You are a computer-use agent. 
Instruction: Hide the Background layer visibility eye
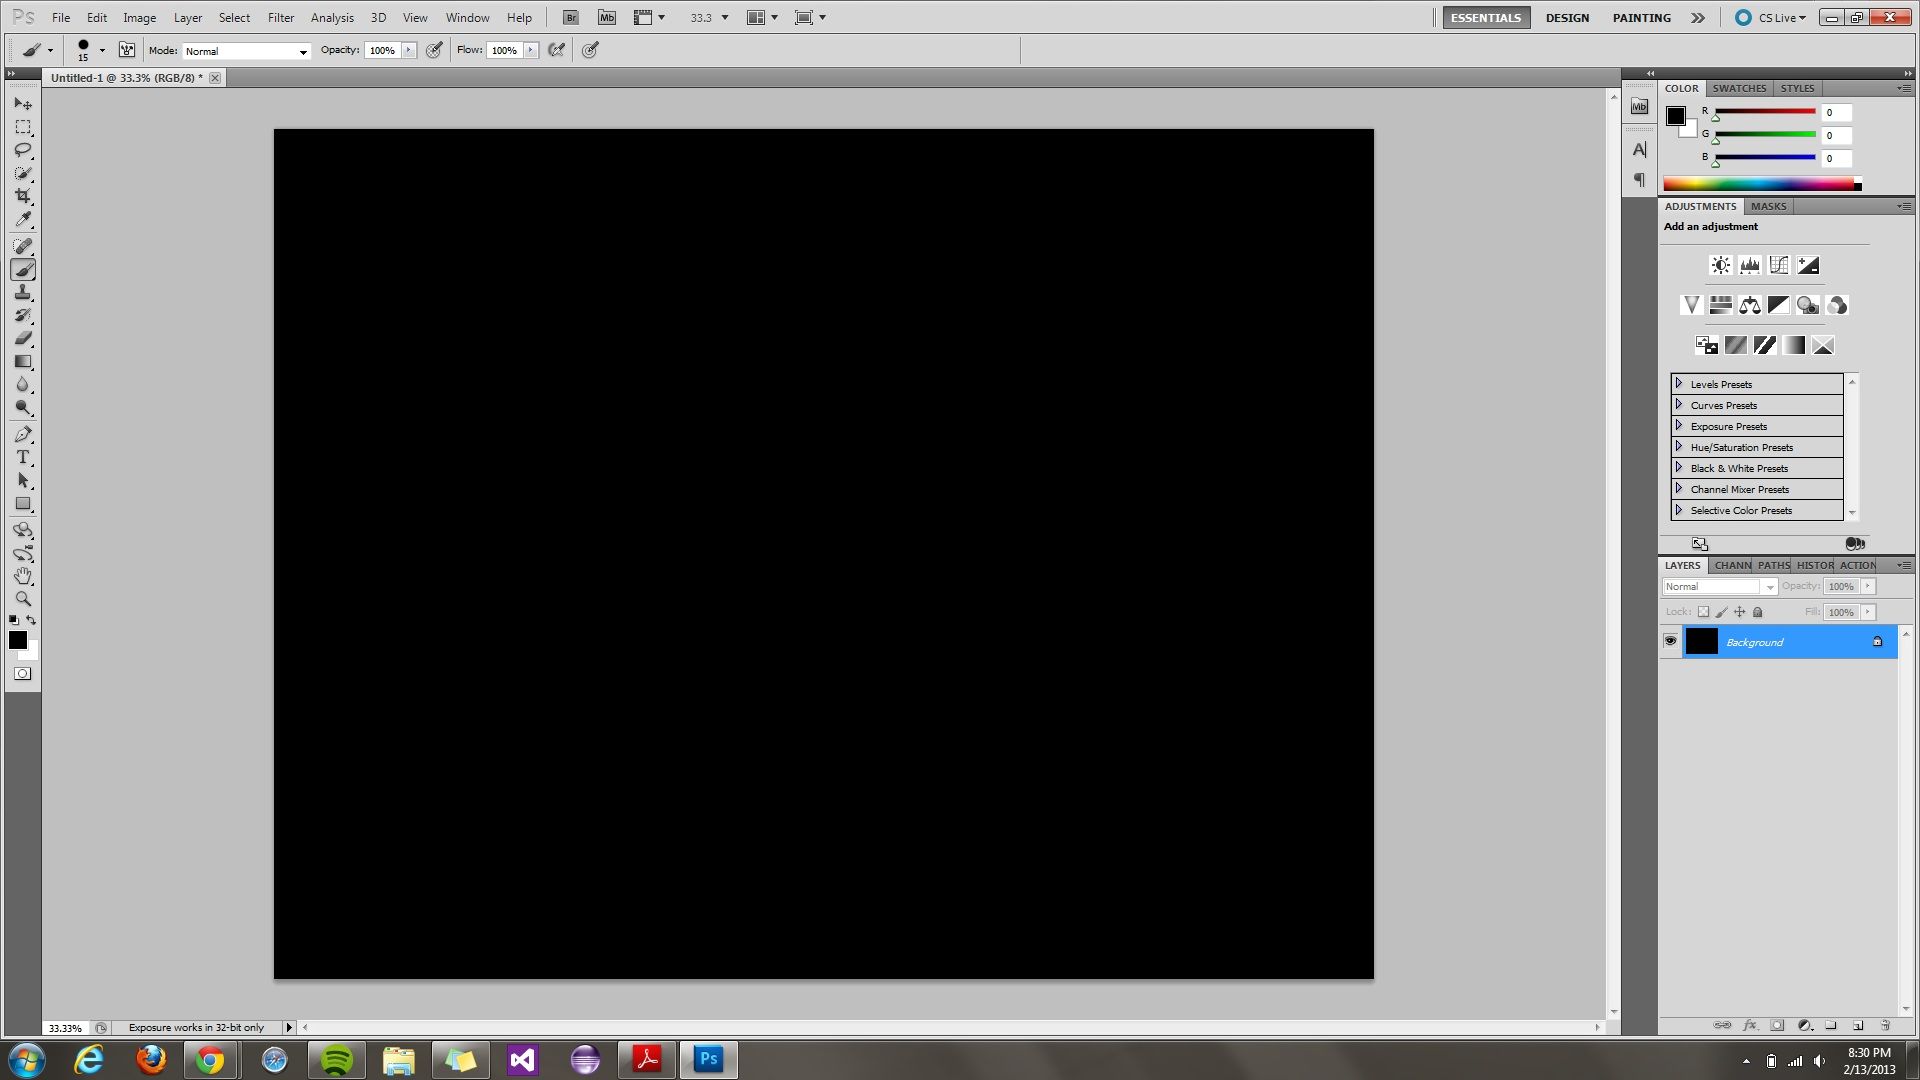[1670, 641]
